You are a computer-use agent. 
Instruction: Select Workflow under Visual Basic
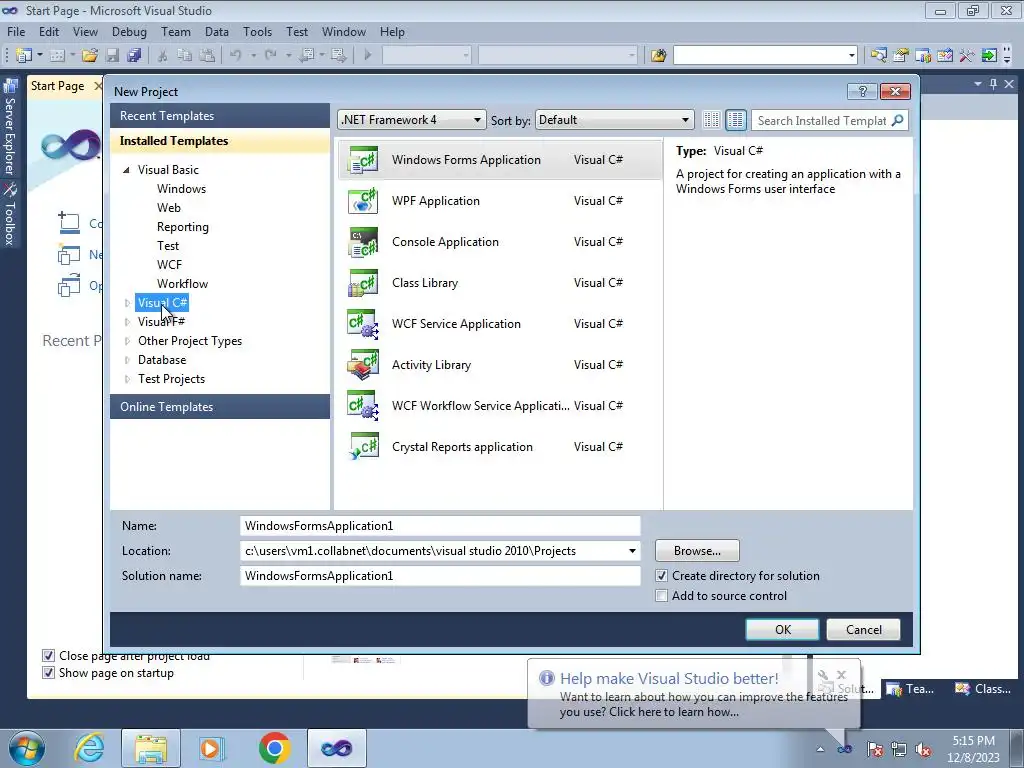(182, 284)
